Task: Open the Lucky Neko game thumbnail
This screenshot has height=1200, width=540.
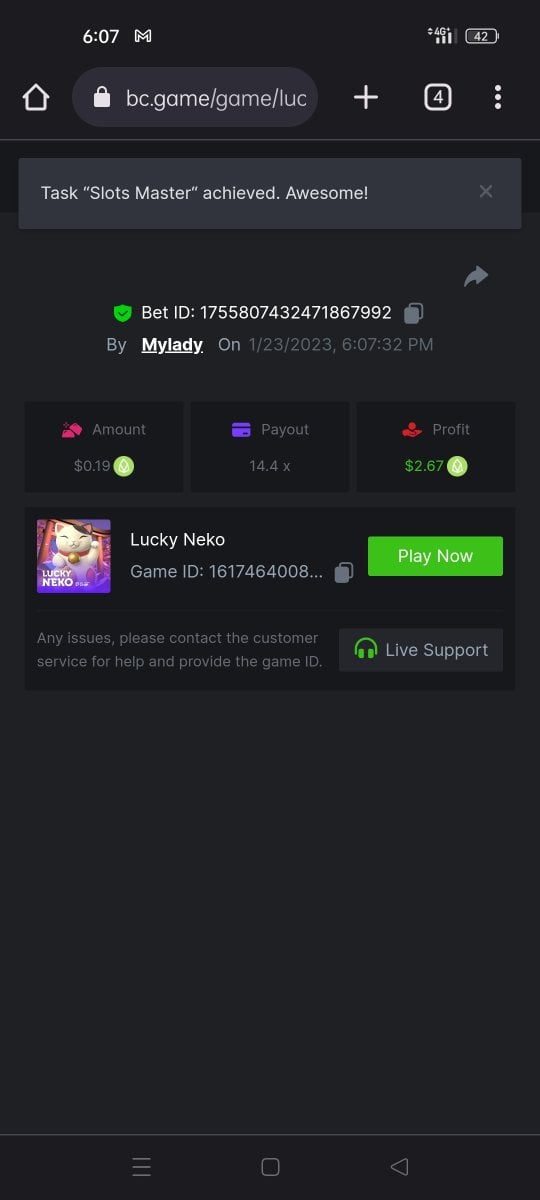Action: [x=74, y=556]
